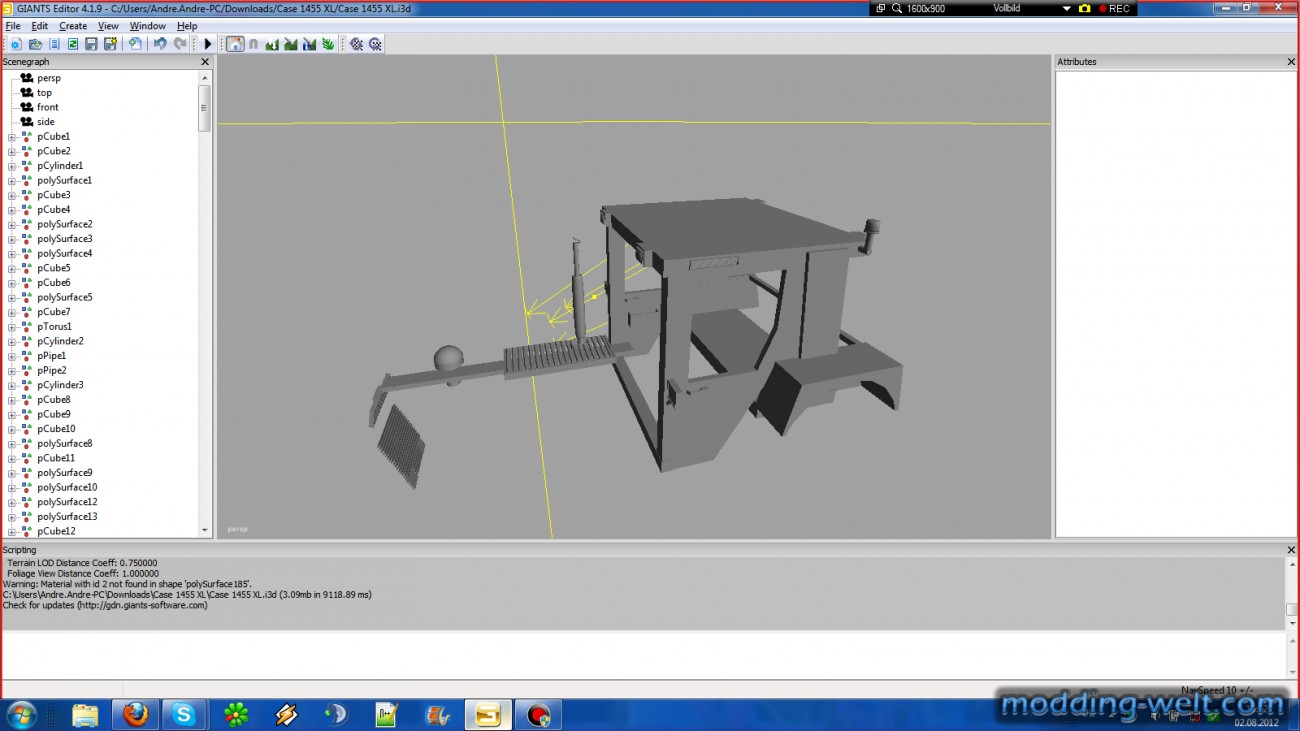Start the game with the Play icon

pos(208,44)
